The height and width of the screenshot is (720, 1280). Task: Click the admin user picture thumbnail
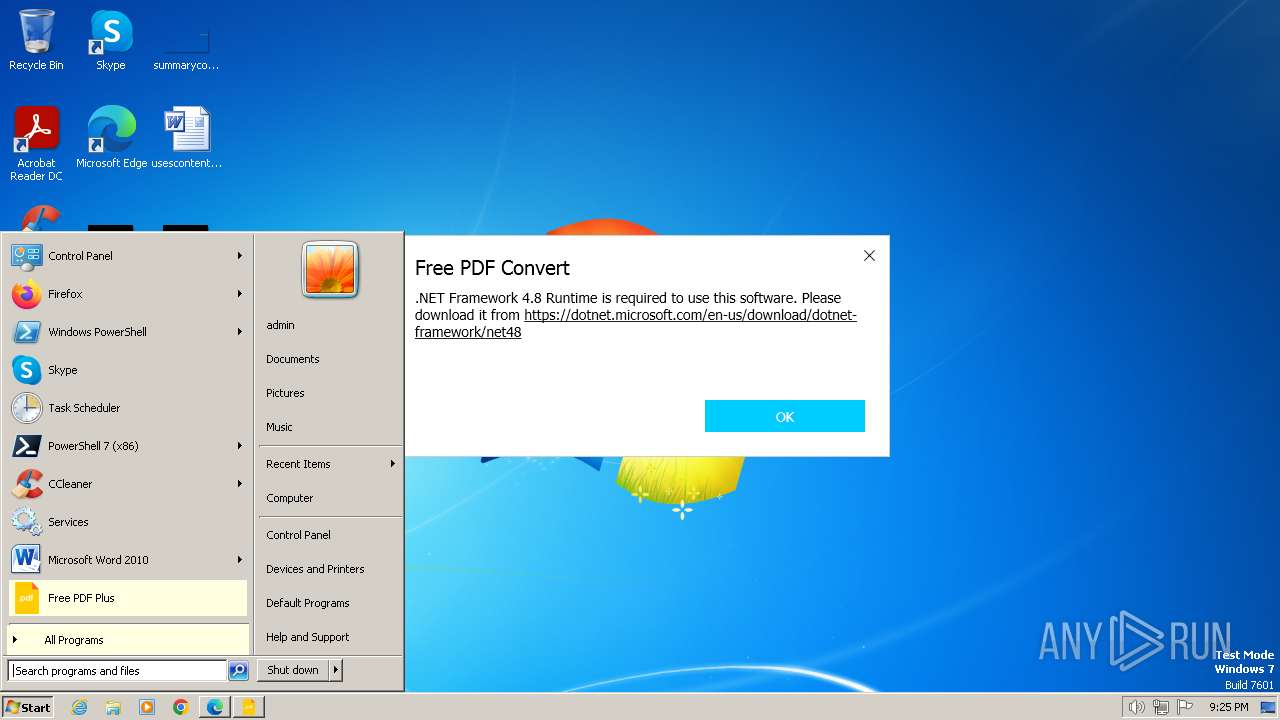tap(330, 270)
